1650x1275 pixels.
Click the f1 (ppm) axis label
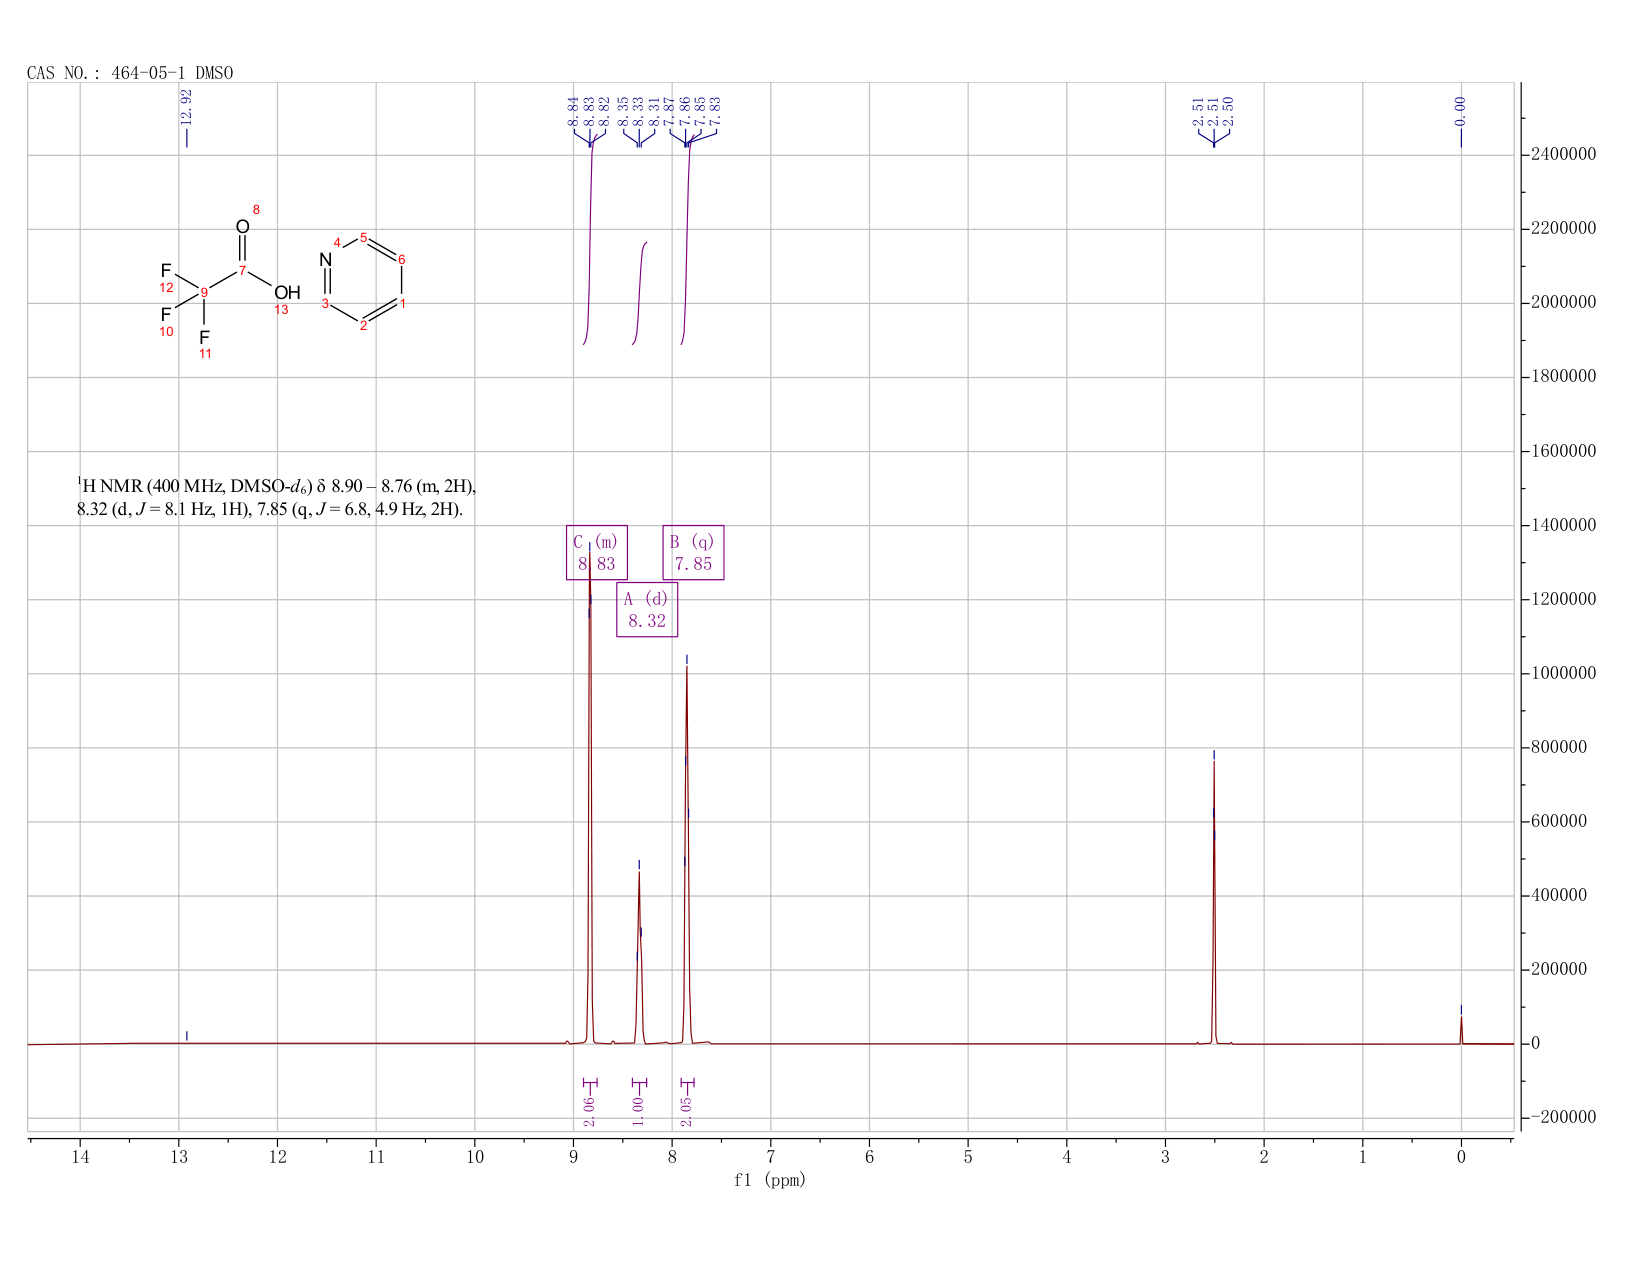(770, 1180)
